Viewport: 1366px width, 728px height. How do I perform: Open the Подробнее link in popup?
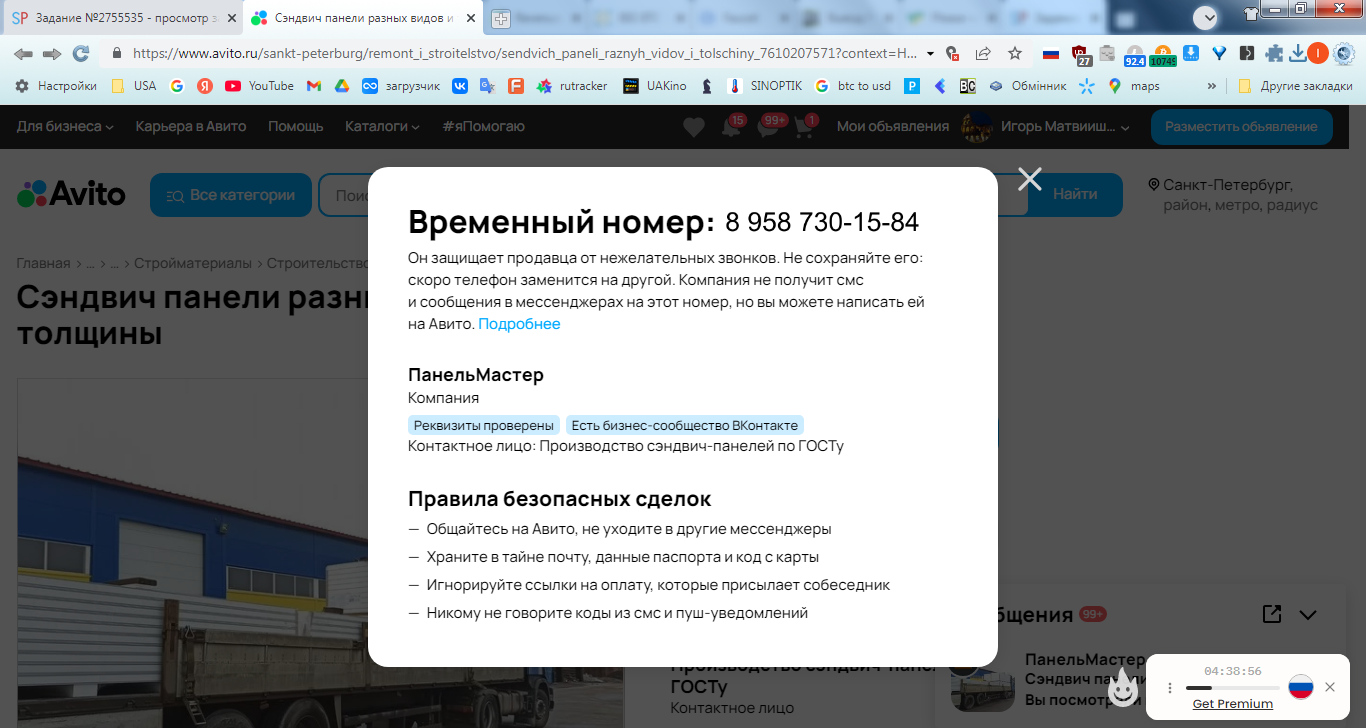coord(519,324)
